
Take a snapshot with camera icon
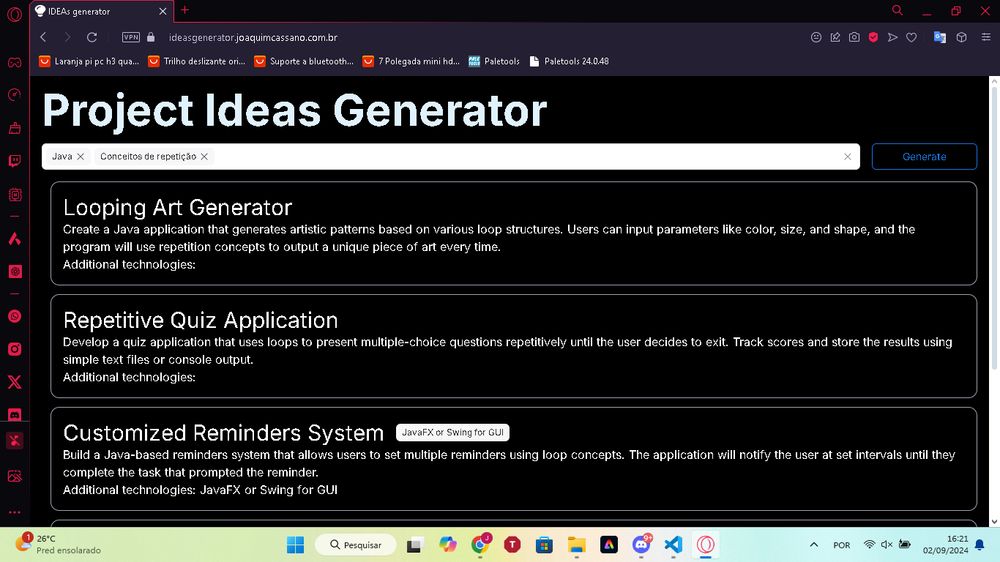click(854, 37)
